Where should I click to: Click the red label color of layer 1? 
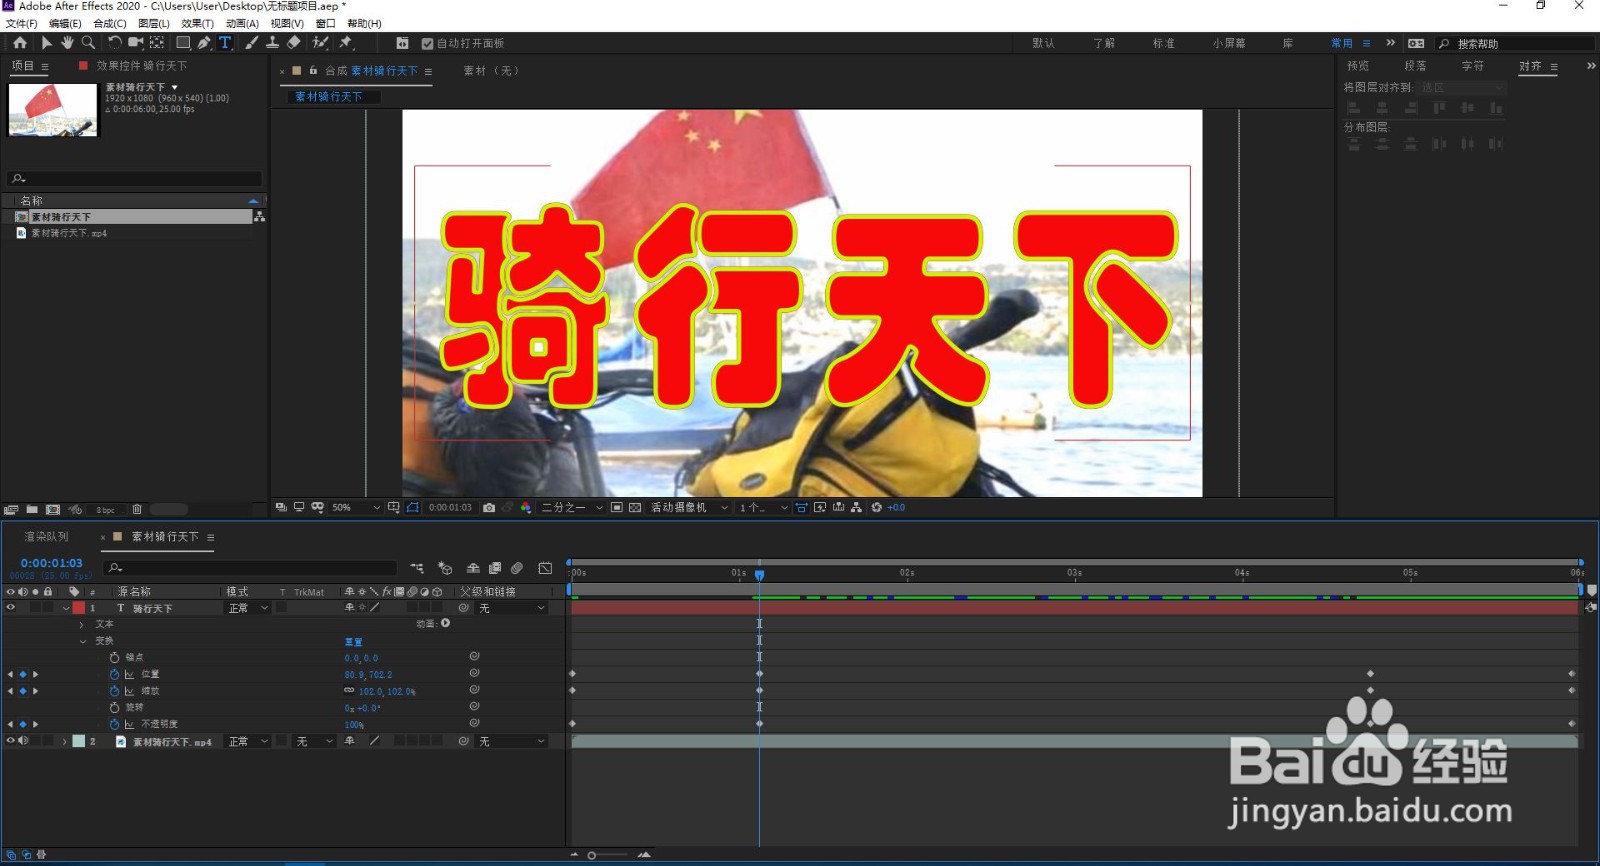[x=79, y=608]
